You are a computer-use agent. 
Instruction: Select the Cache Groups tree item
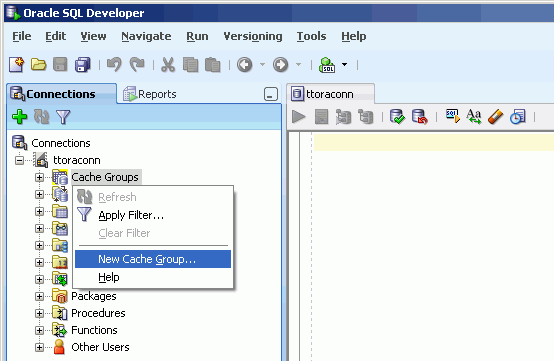105,177
